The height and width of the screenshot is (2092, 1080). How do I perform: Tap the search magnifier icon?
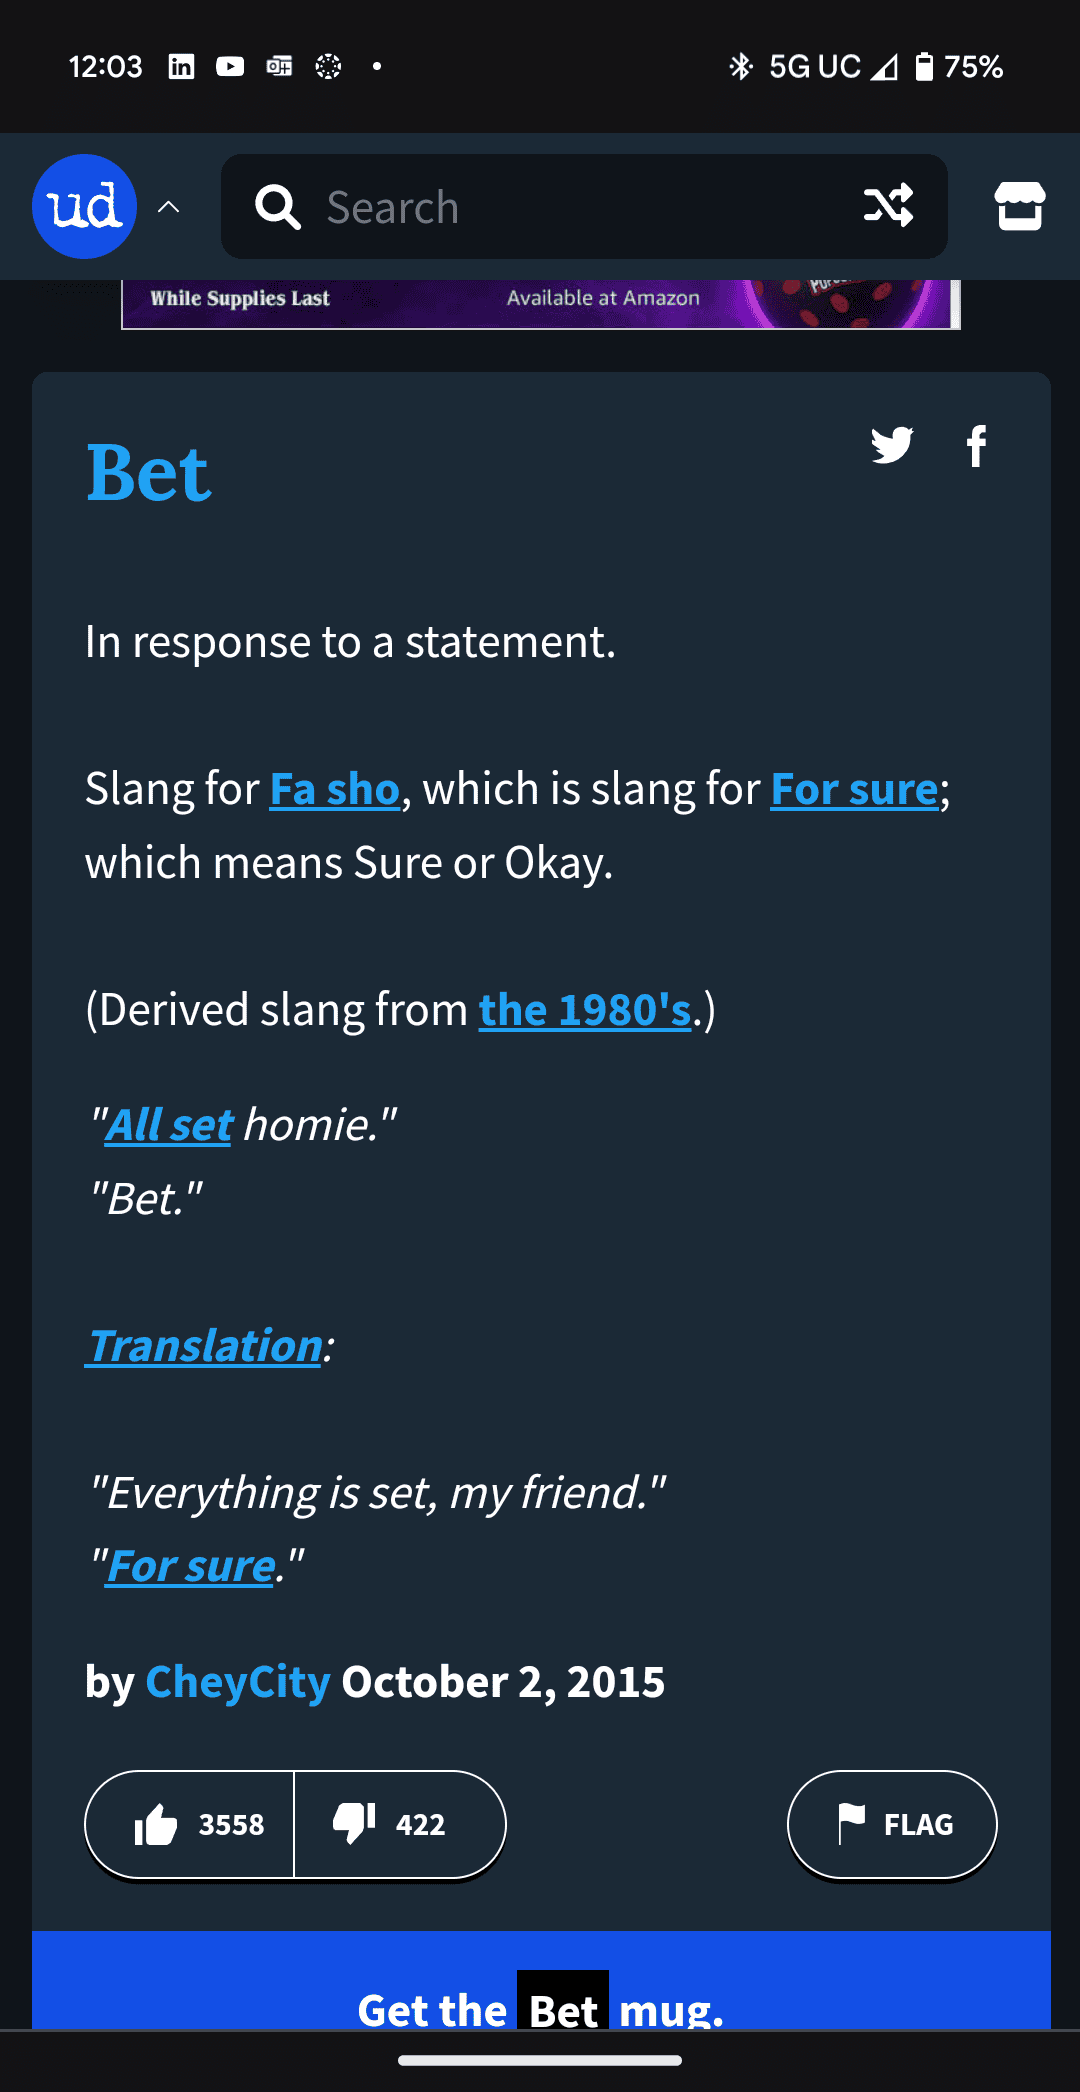[x=278, y=207]
